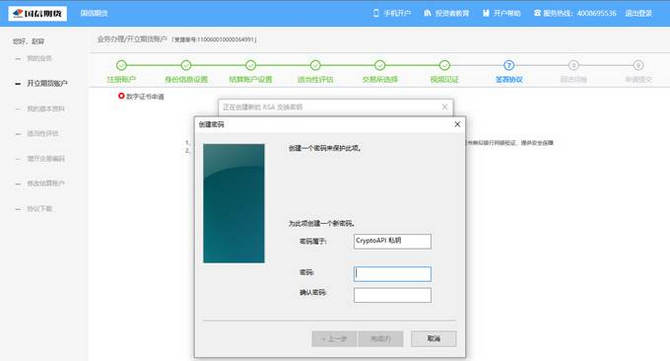Close the 创建密码 dialog with the X

click(x=457, y=124)
